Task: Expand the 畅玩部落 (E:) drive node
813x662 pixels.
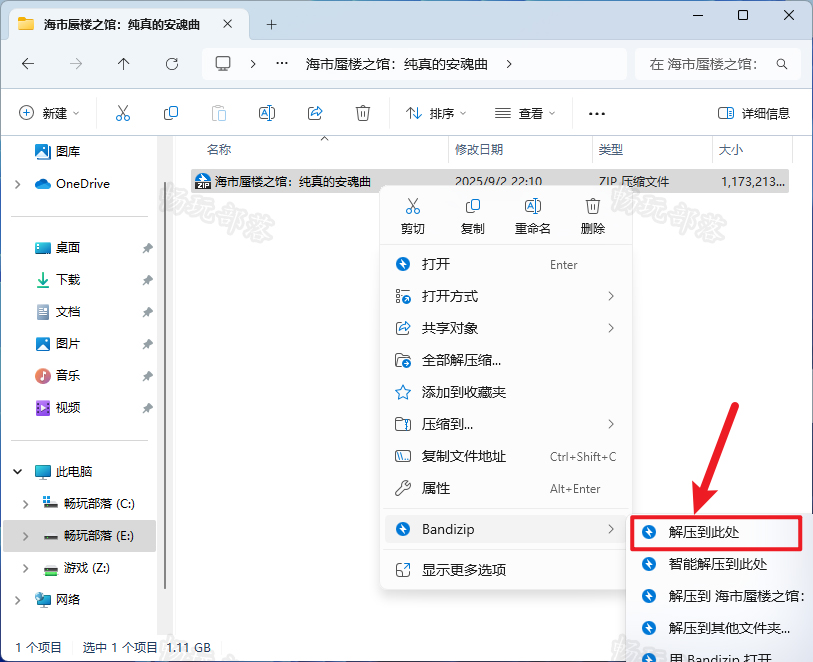Action: [x=25, y=536]
